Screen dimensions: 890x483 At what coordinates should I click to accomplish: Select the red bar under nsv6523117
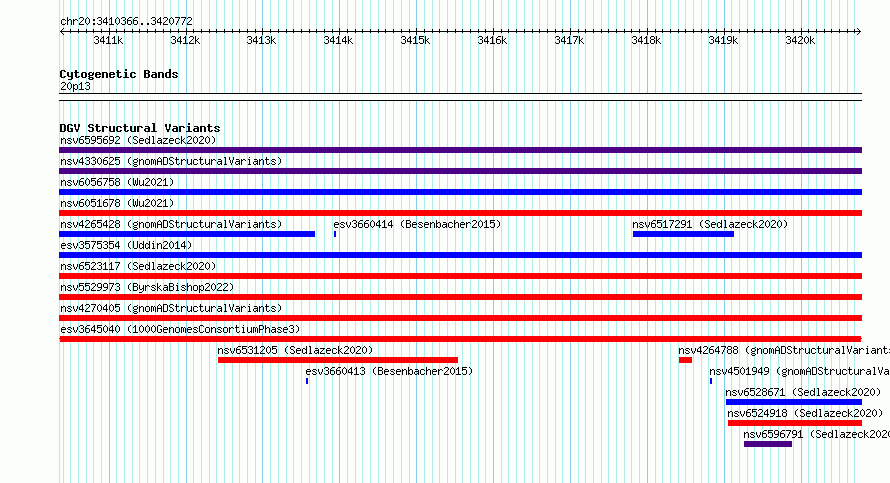(460, 276)
